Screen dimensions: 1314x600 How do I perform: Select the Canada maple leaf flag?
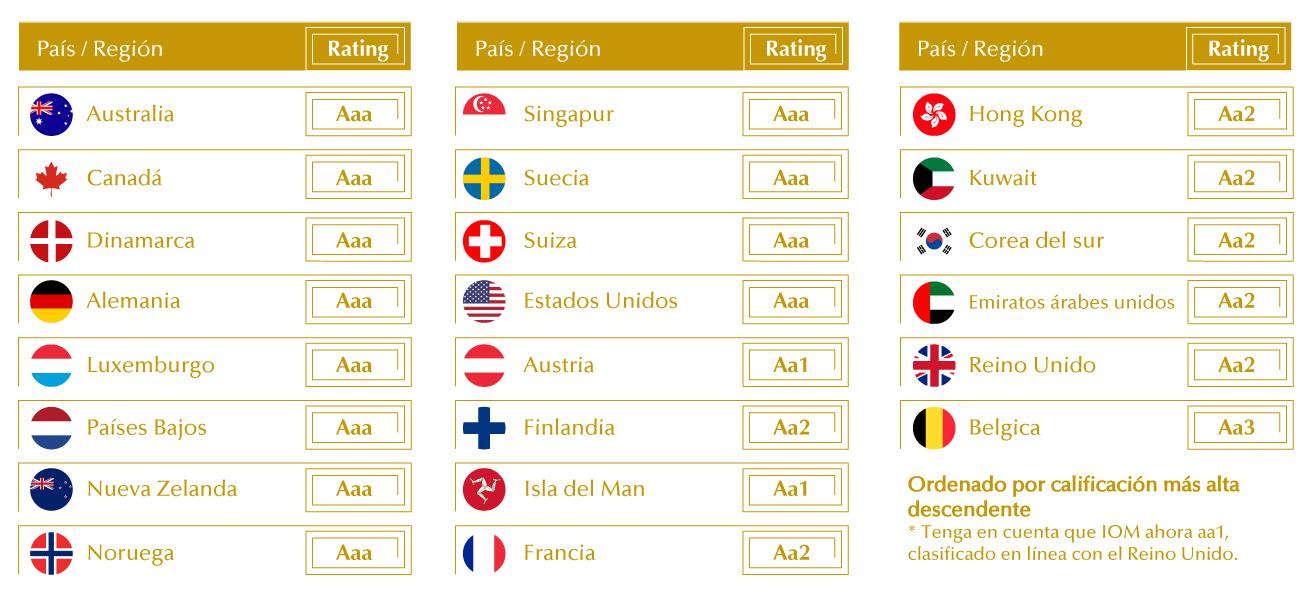click(51, 178)
